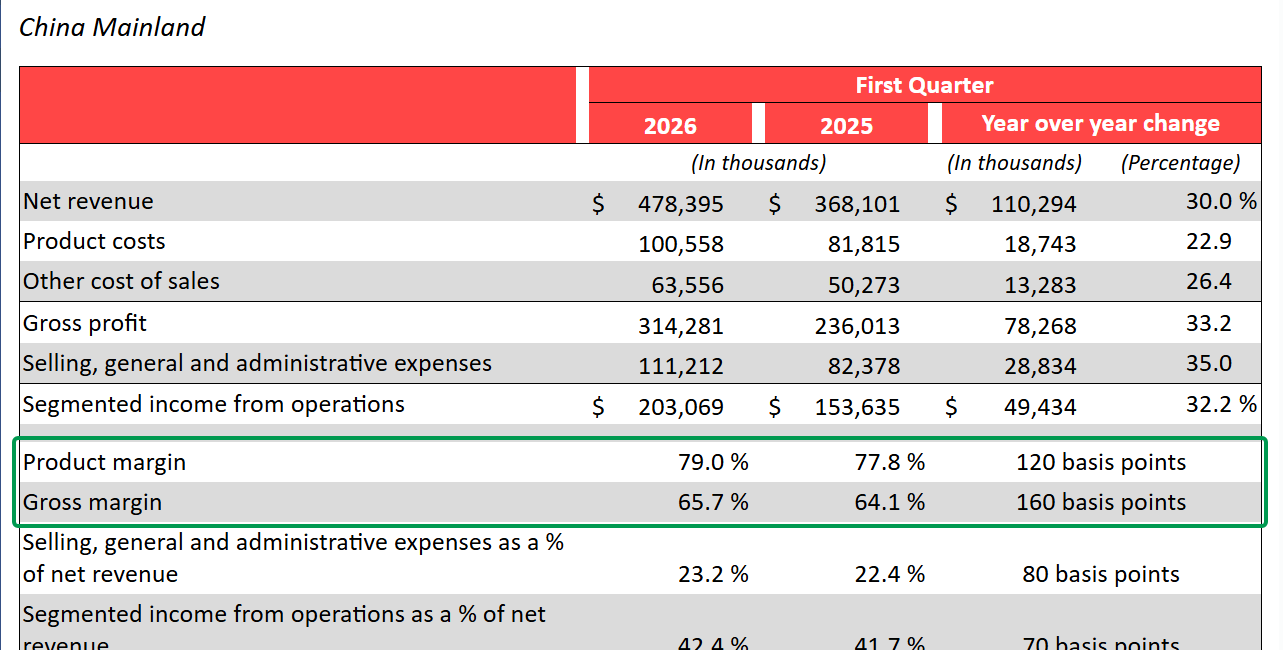
Task: Click the Gross margin '65.7 %'
Action: point(713,502)
